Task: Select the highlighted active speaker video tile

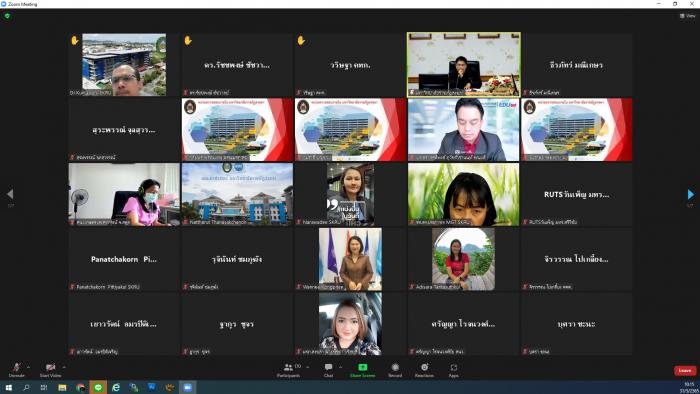Action: tap(463, 64)
